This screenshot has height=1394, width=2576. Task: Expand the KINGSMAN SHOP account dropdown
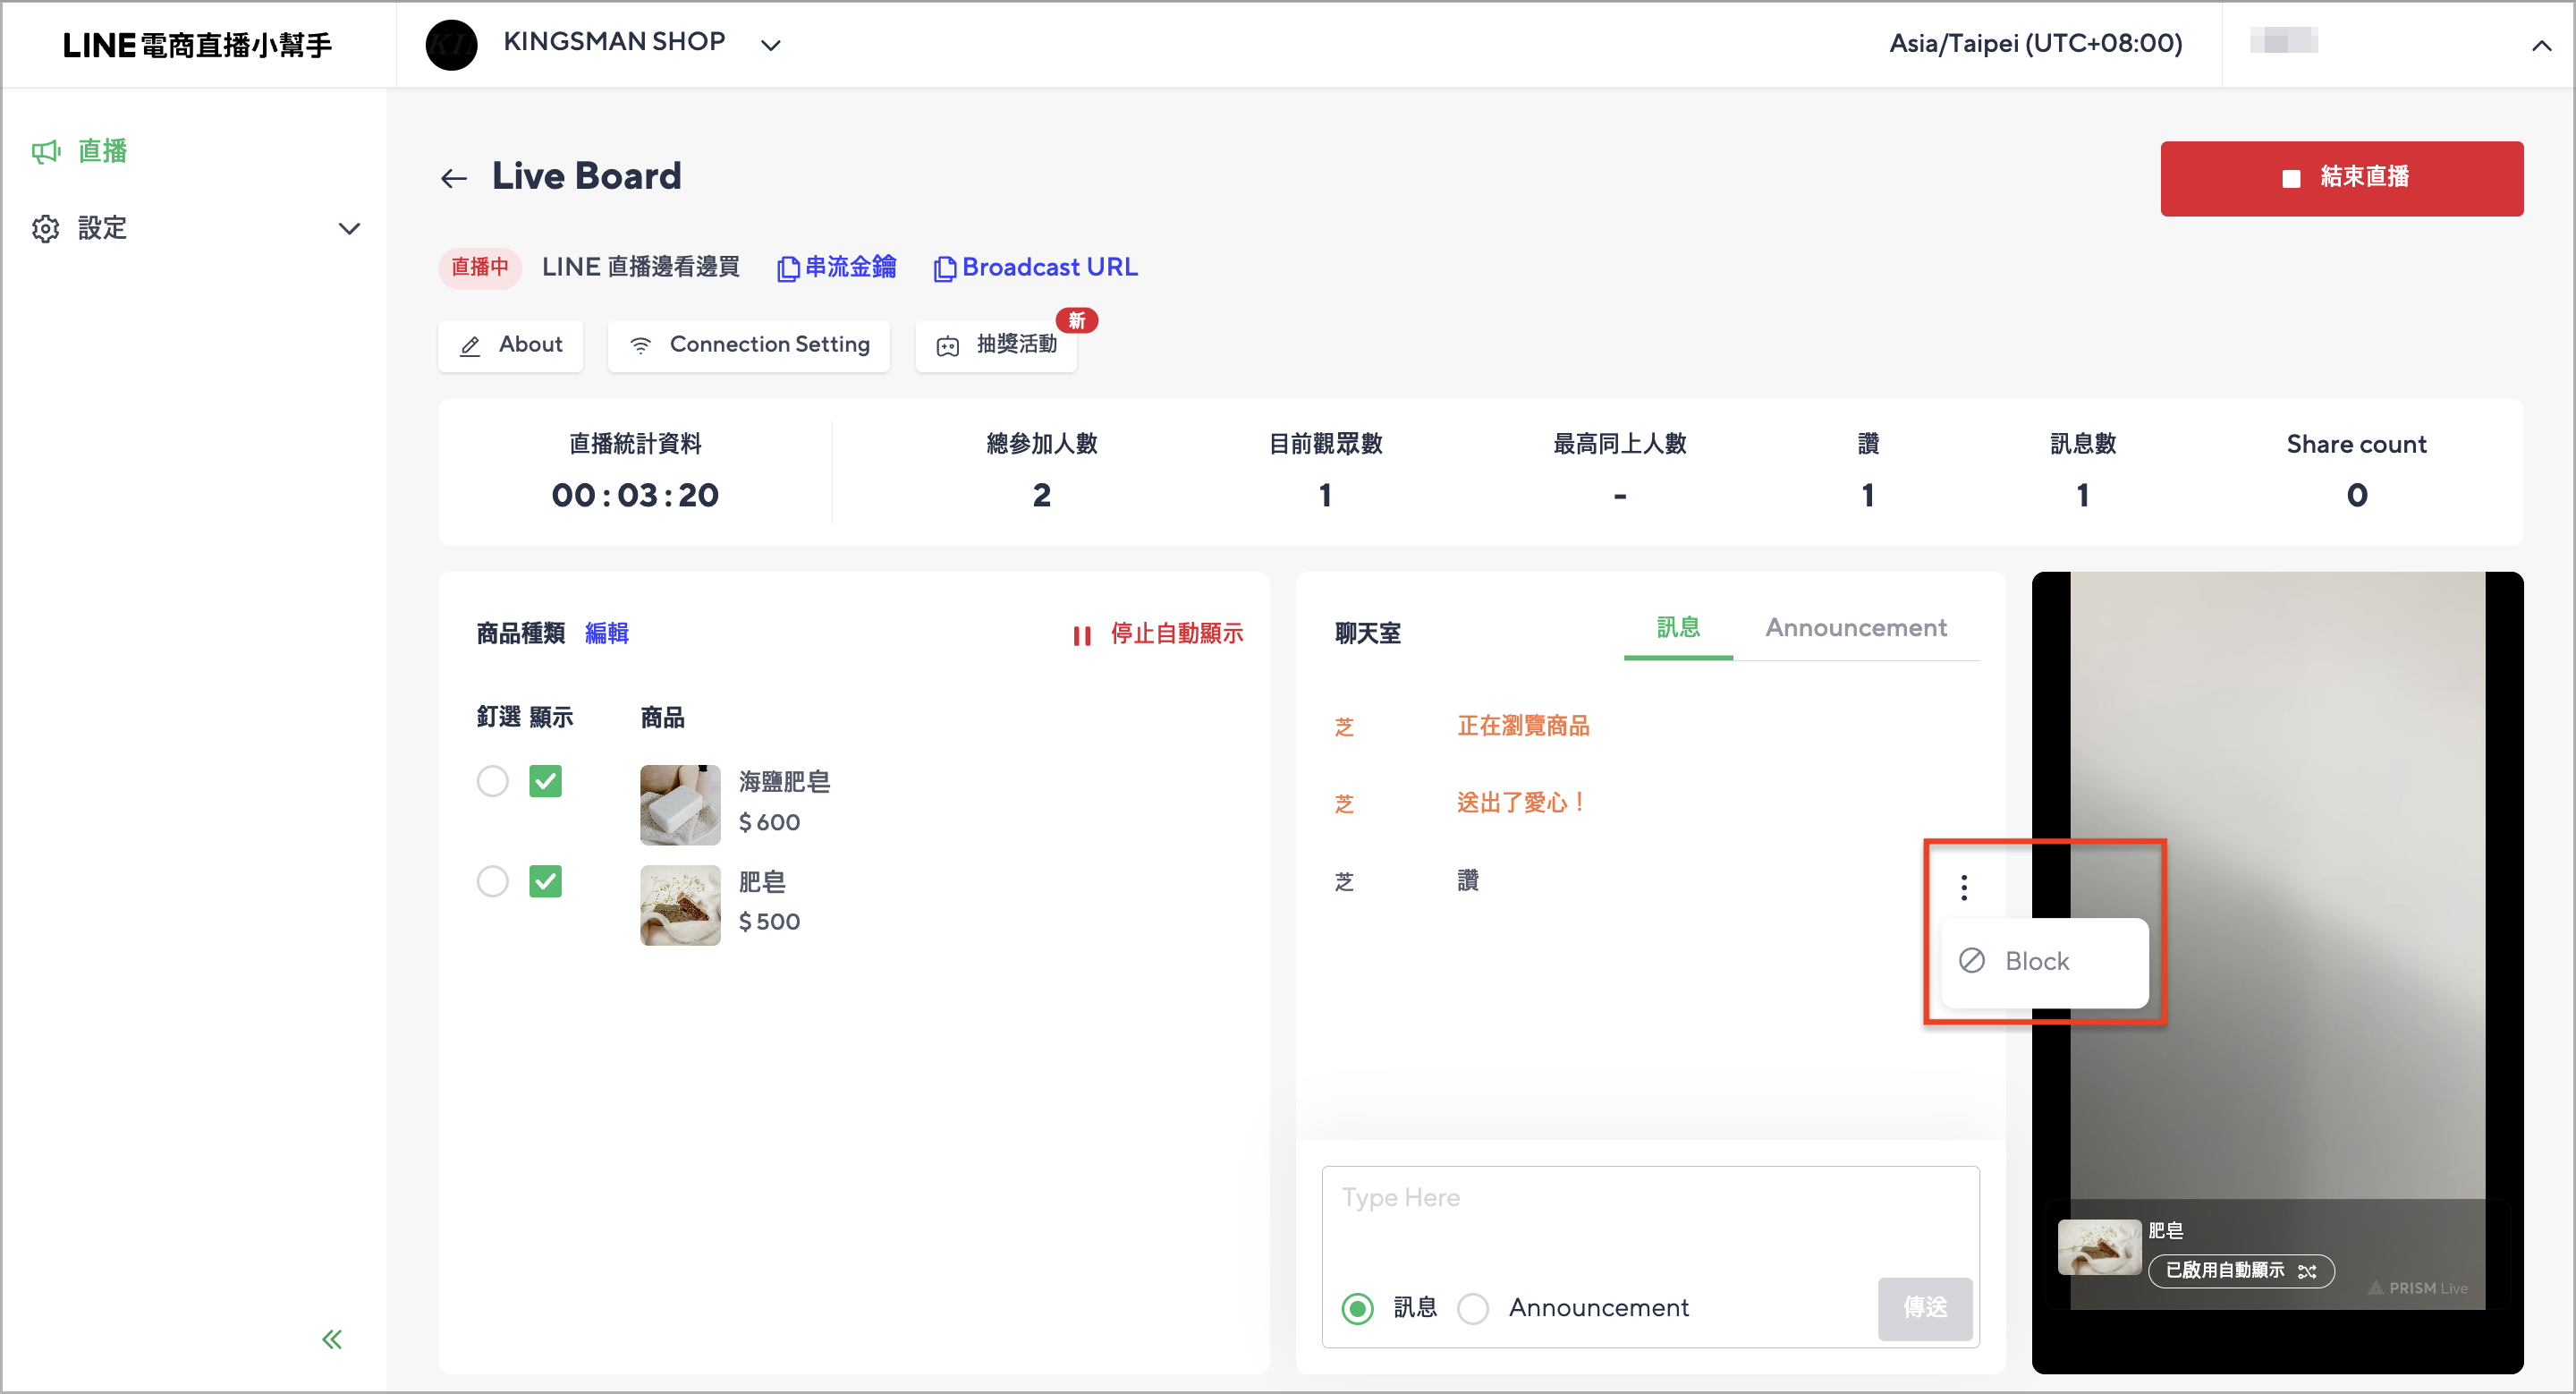(x=770, y=45)
